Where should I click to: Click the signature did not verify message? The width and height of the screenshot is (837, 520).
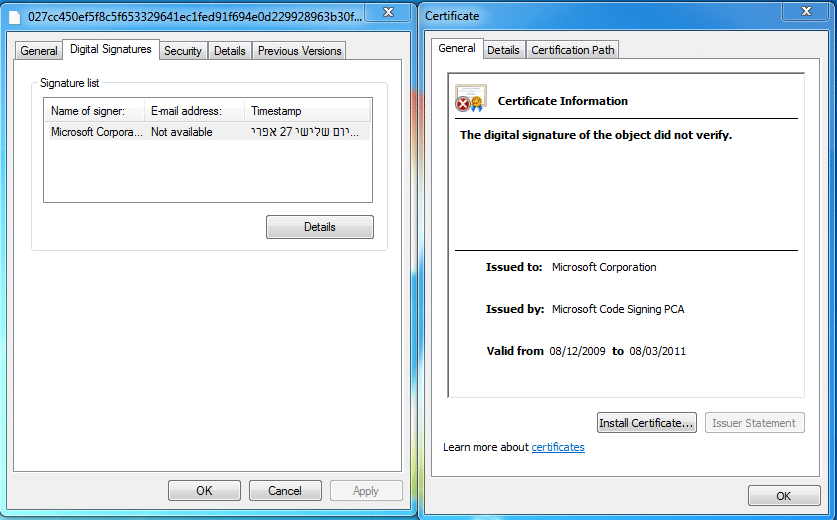[x=596, y=135]
